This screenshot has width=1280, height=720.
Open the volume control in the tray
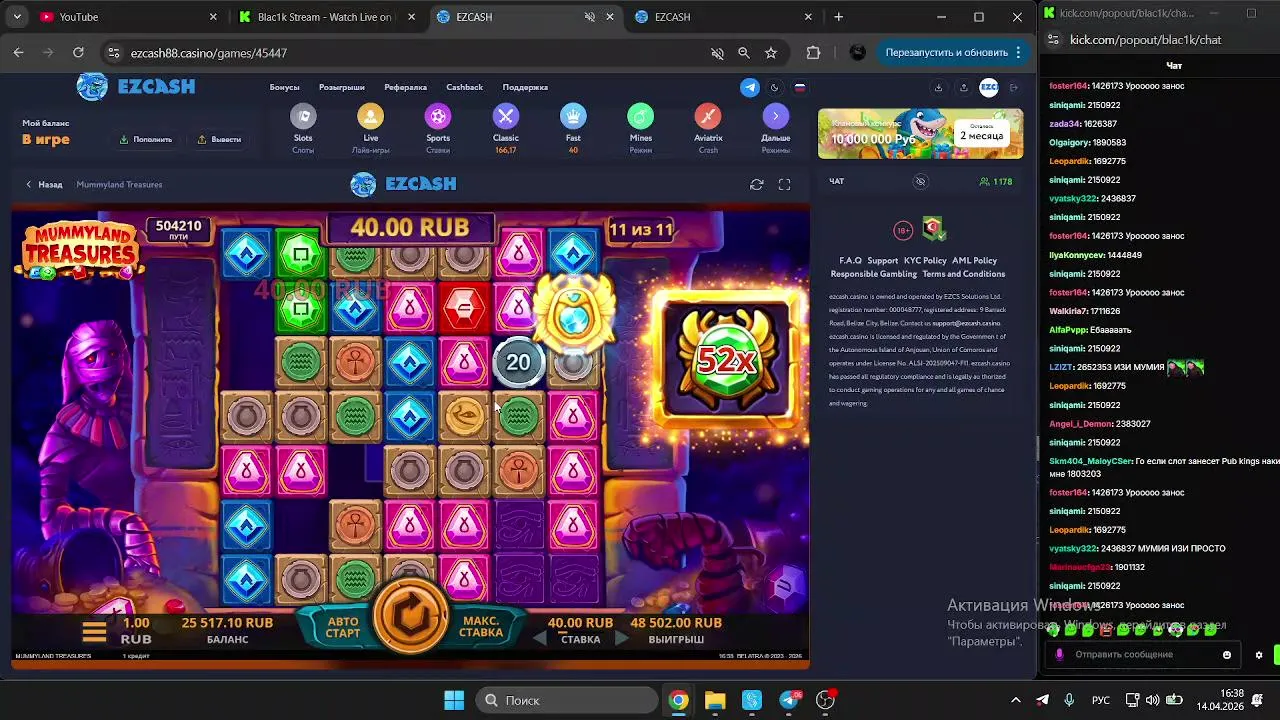point(1153,700)
